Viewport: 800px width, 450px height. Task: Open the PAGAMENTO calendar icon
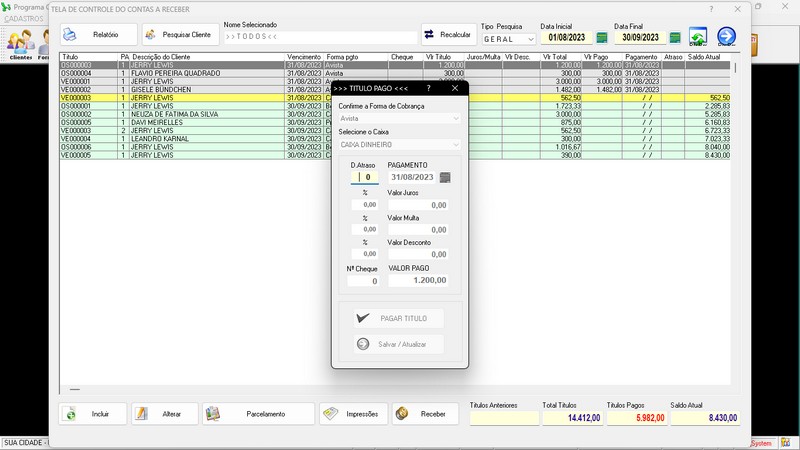445,178
